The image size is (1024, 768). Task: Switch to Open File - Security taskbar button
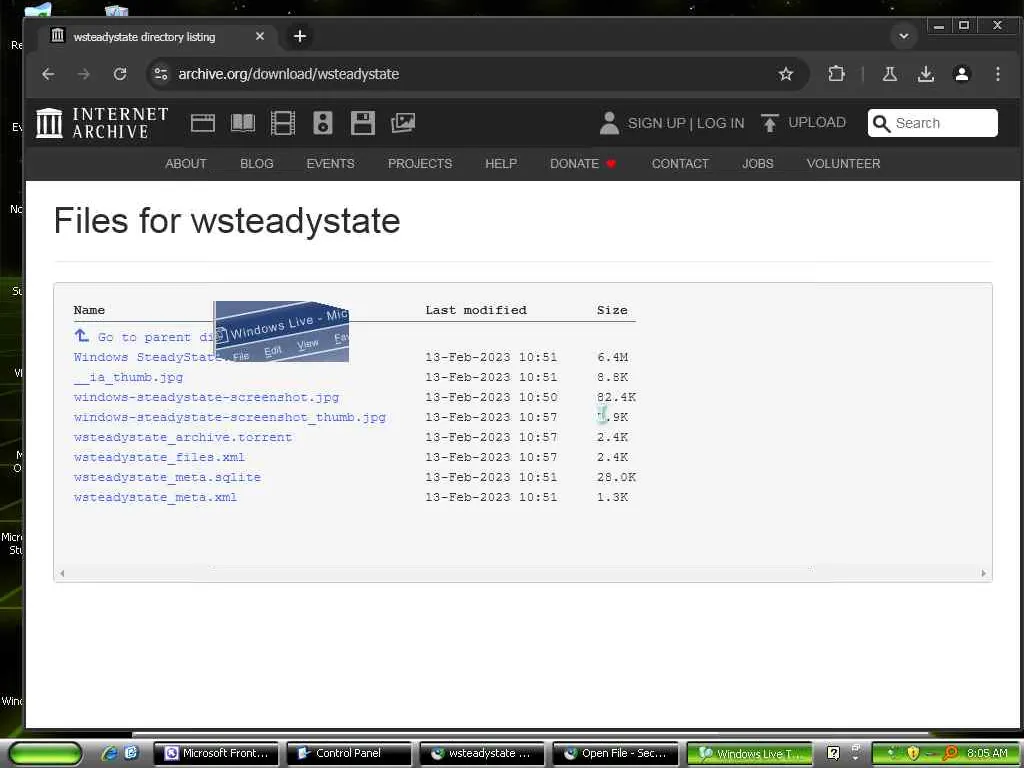click(x=615, y=754)
